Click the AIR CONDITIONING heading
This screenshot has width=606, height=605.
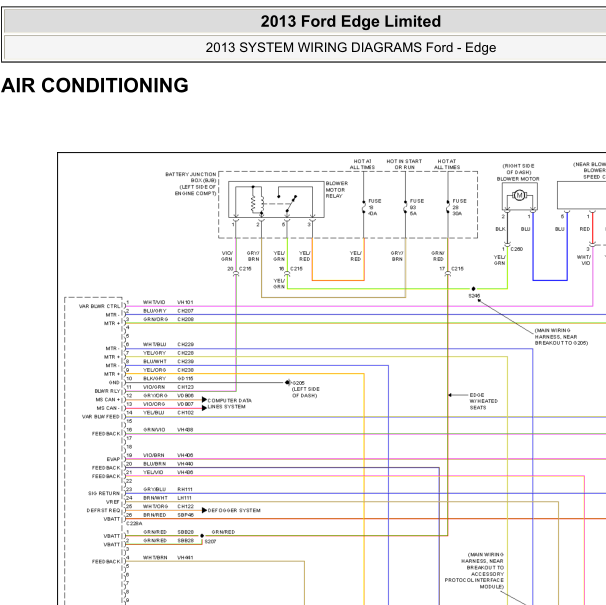[x=95, y=85]
